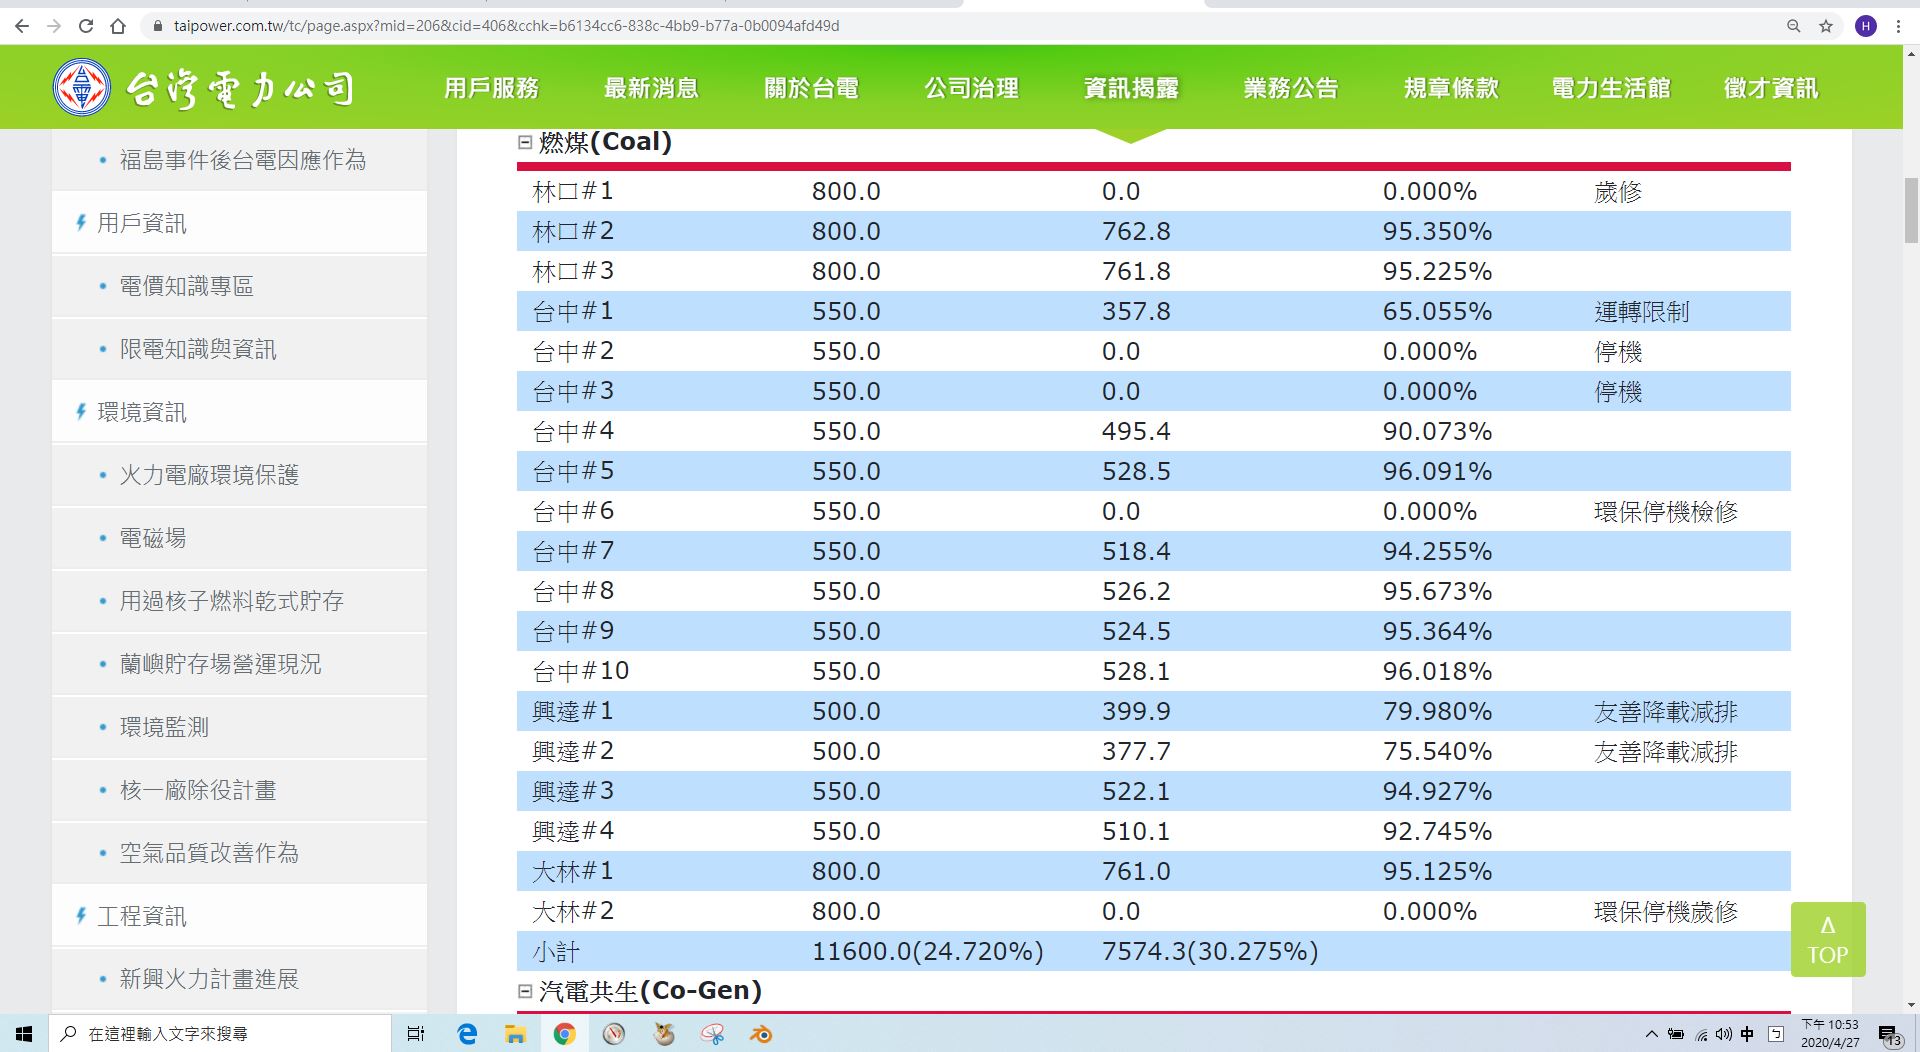1920x1052 pixels.
Task: Click the IME 中 language indicator
Action: pos(1747,1034)
